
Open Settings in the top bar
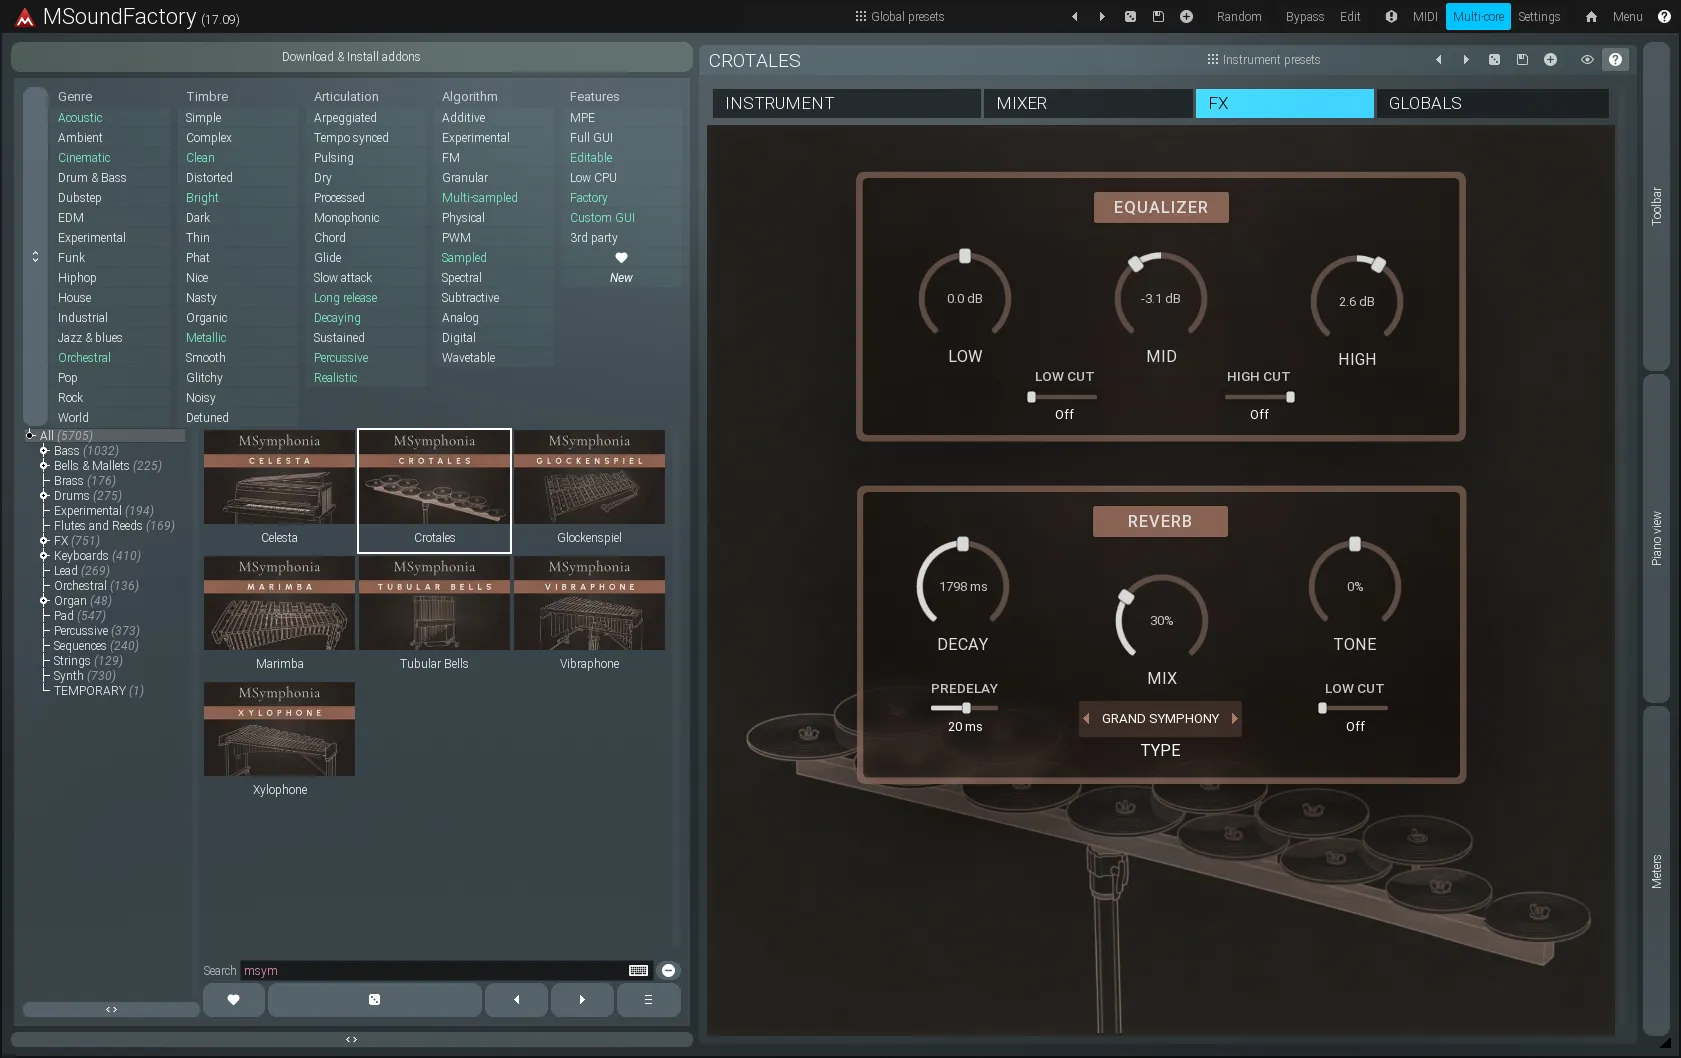coord(1539,17)
